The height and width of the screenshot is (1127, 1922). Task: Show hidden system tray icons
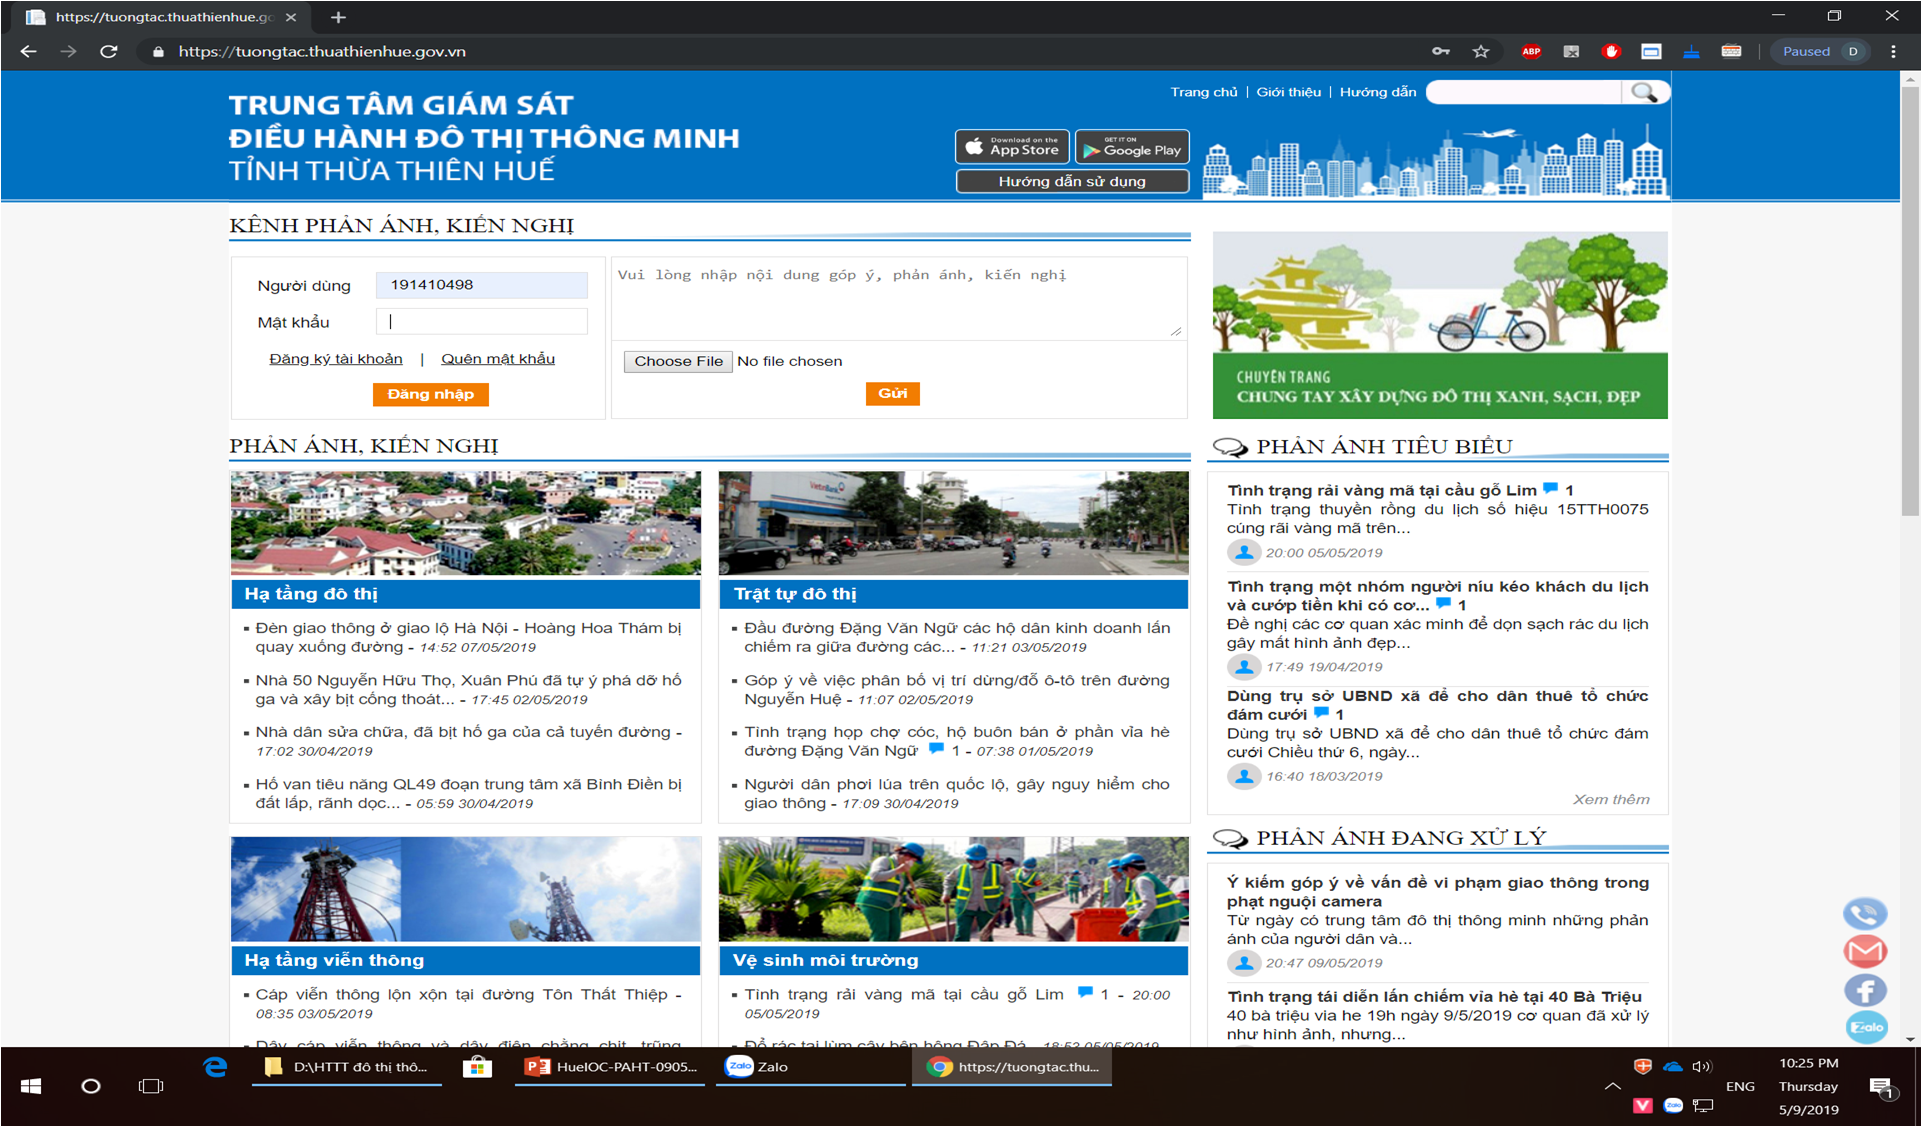1612,1086
